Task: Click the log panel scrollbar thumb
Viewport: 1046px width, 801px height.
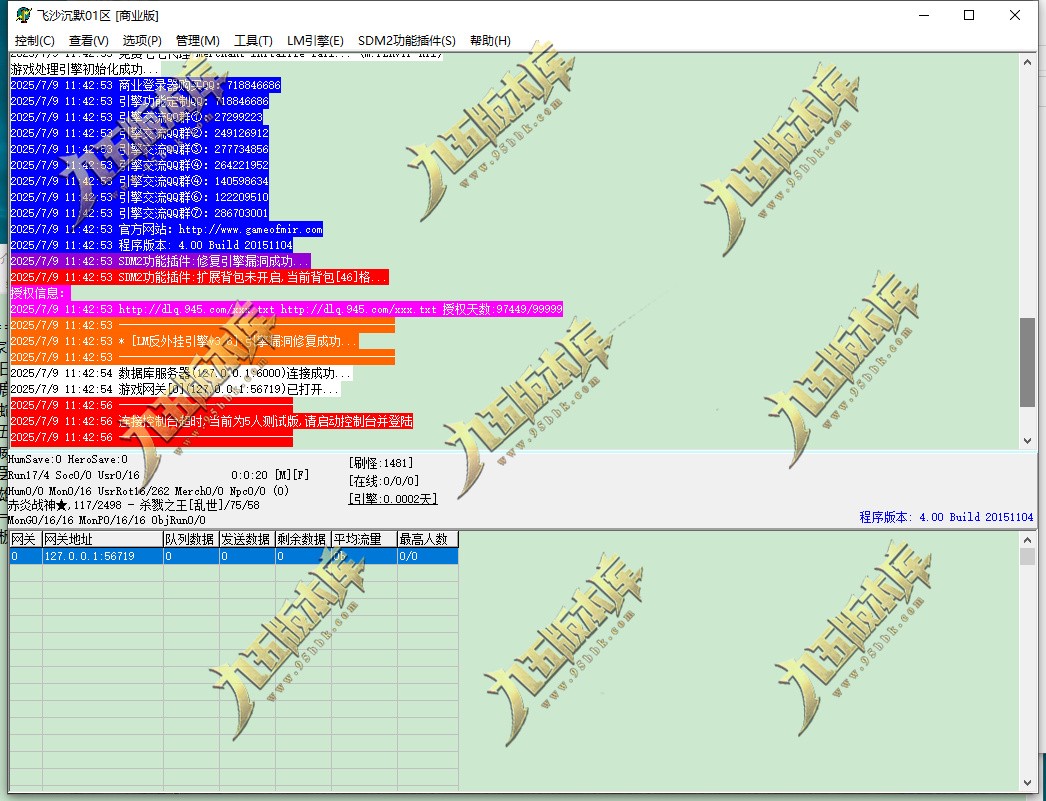Action: pos(1027,362)
